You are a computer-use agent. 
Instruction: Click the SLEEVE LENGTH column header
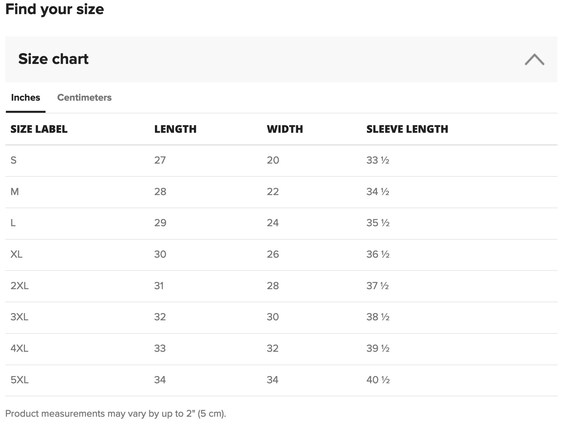coord(407,129)
